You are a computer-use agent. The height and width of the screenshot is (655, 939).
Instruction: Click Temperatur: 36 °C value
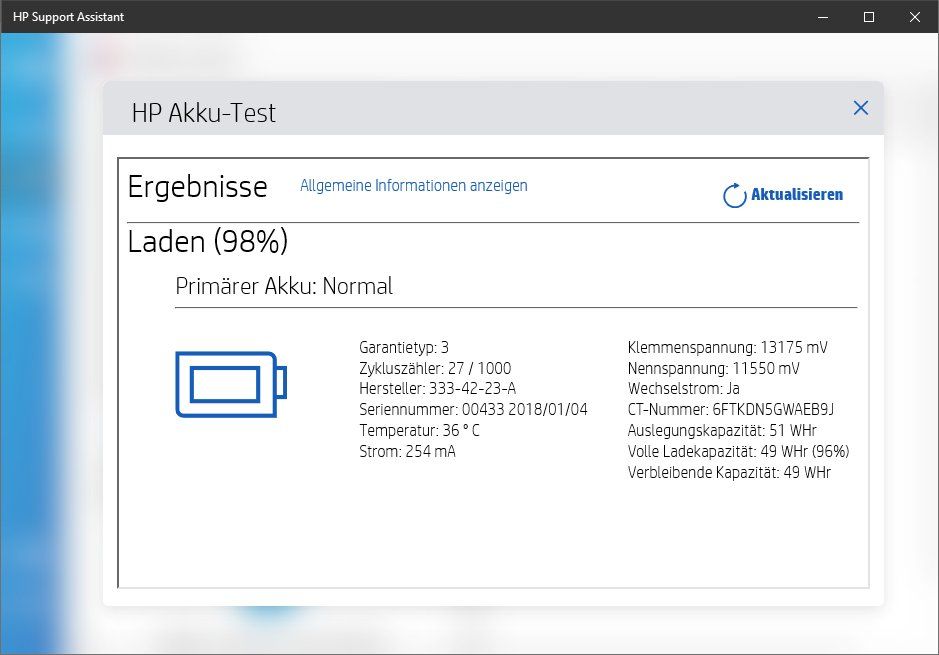tap(419, 430)
